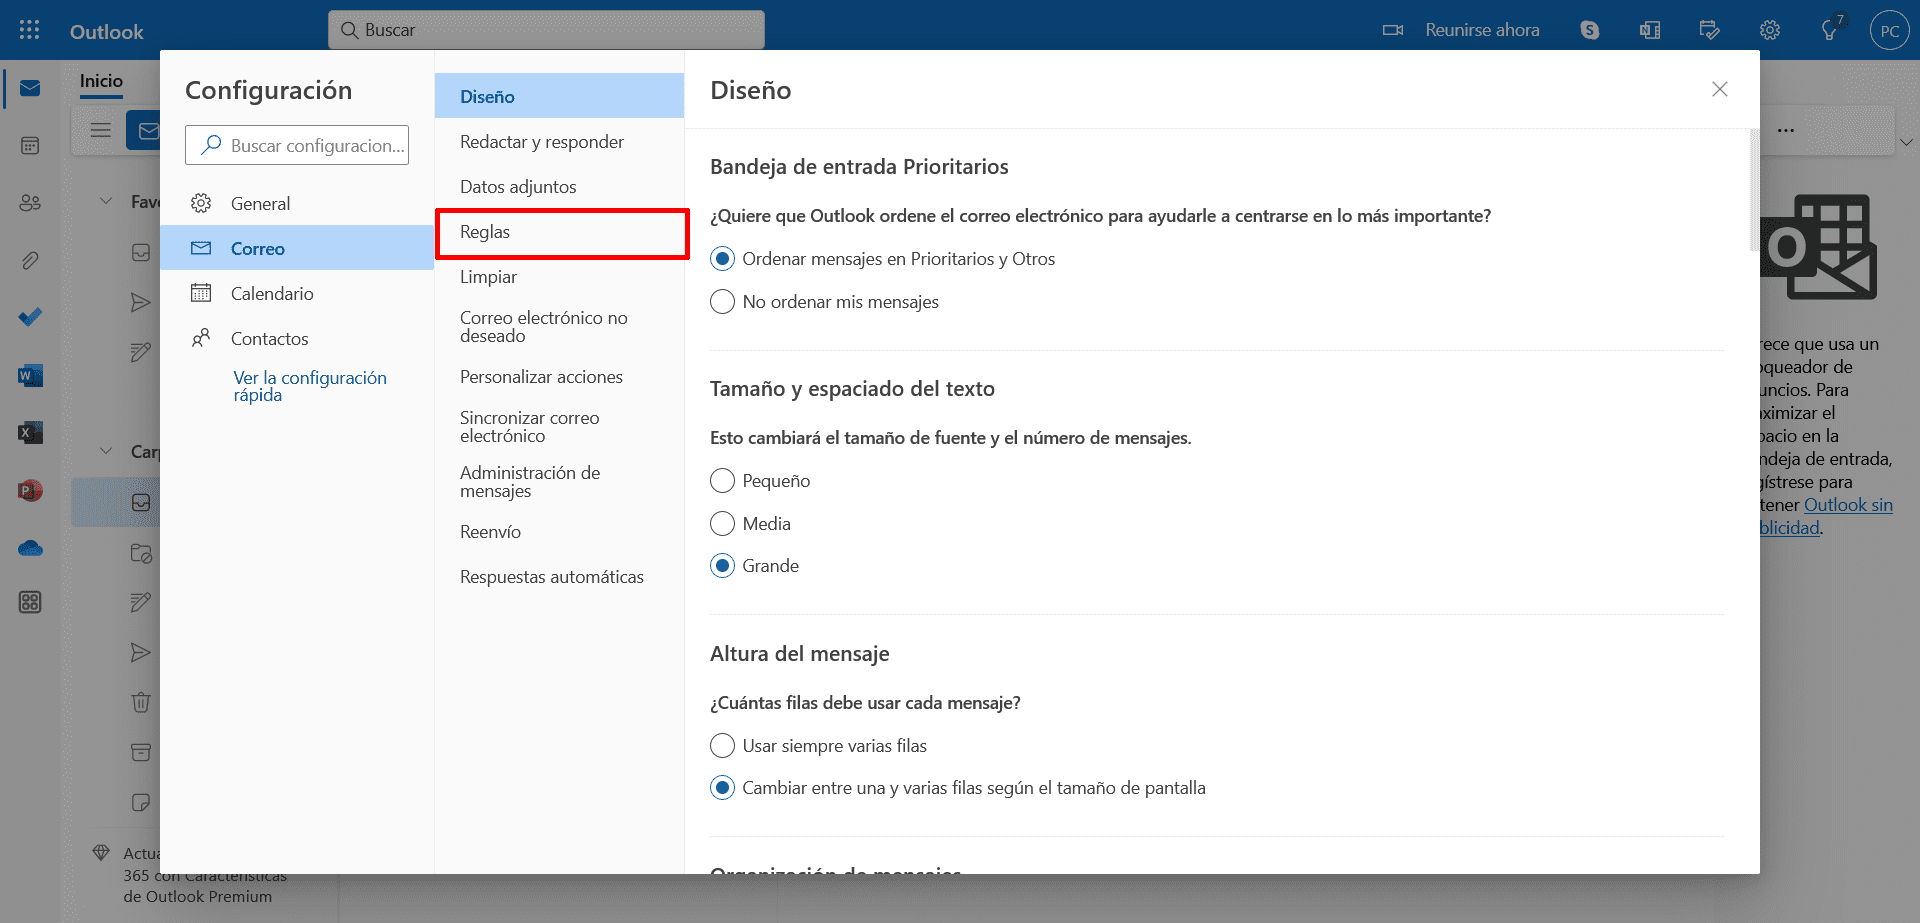Select Ordenar mensajes en Prioritarios y Otros

click(x=883, y=259)
